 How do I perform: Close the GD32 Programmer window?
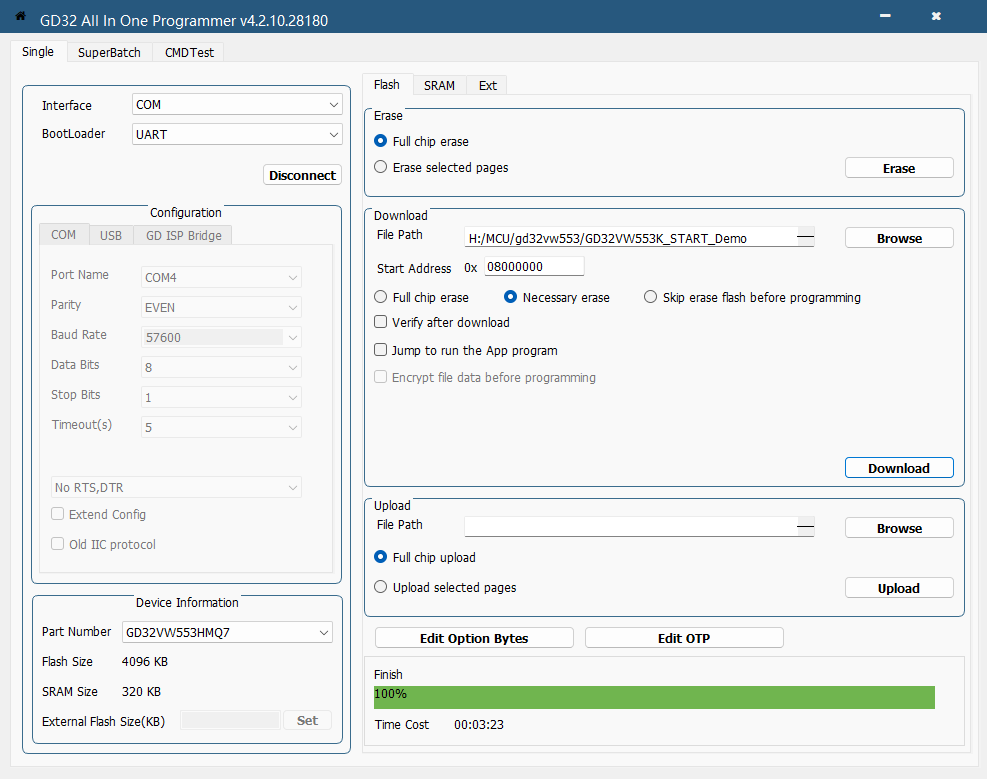click(x=936, y=17)
